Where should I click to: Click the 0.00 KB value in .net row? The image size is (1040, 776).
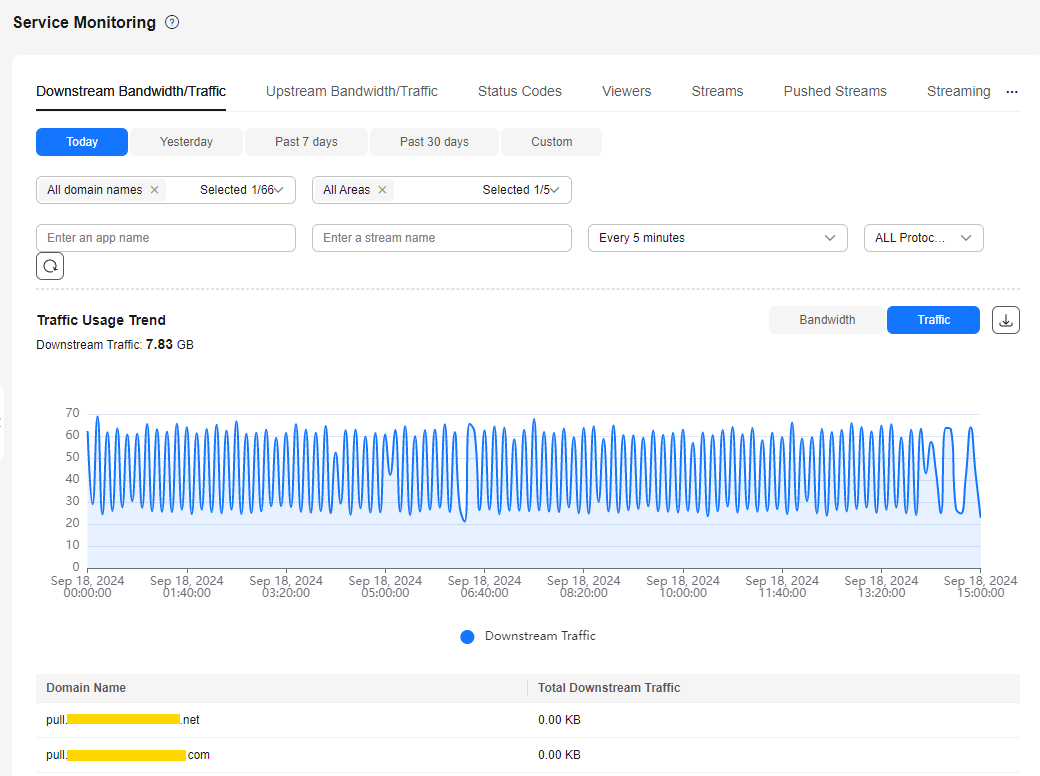[559, 720]
